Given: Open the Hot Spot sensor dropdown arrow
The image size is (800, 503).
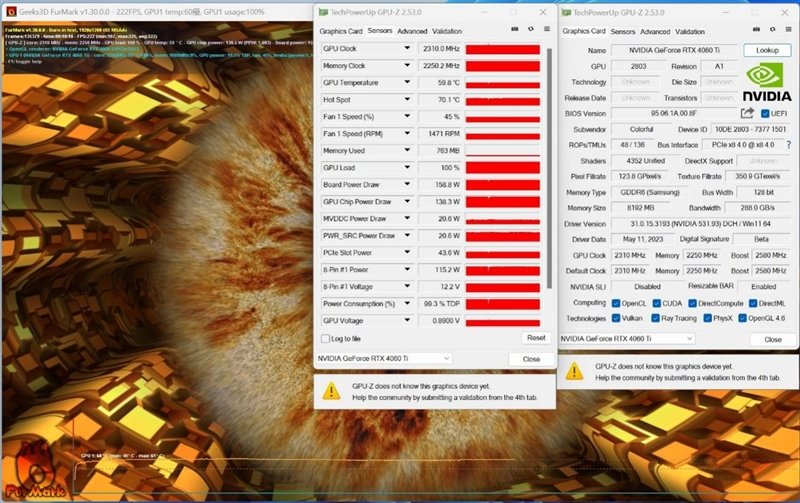Looking at the screenshot, I should [x=407, y=99].
